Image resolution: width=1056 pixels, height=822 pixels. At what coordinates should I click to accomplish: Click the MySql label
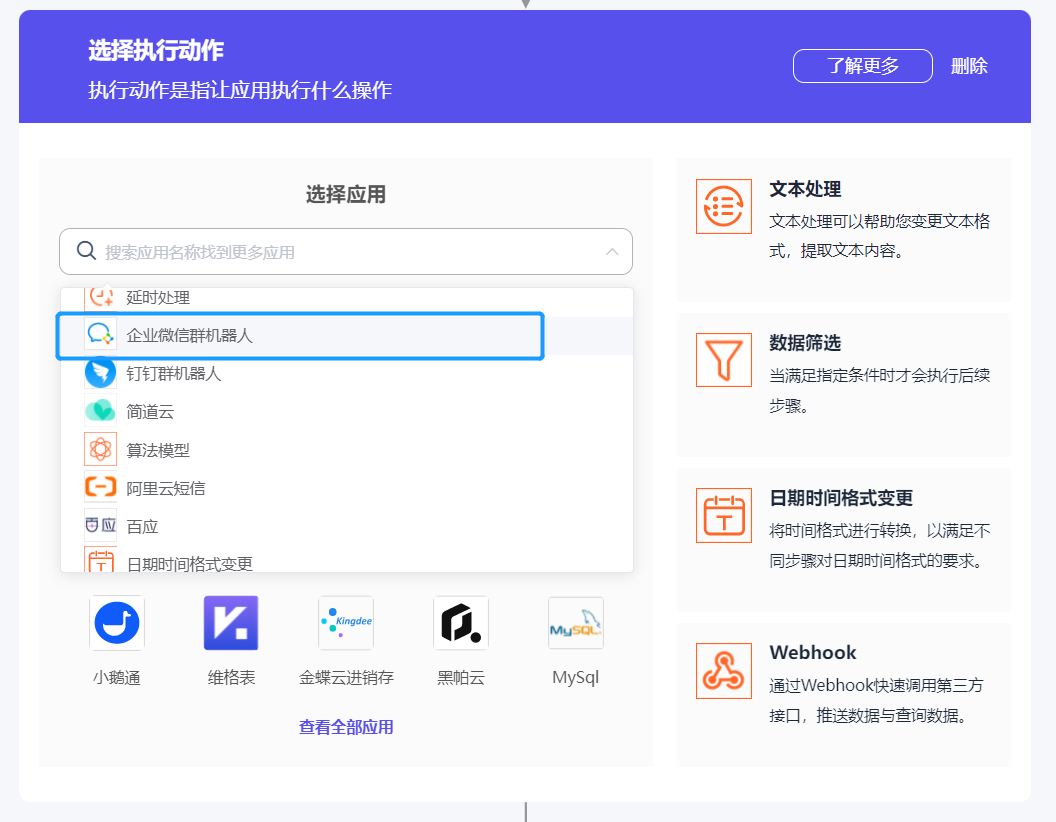[576, 677]
